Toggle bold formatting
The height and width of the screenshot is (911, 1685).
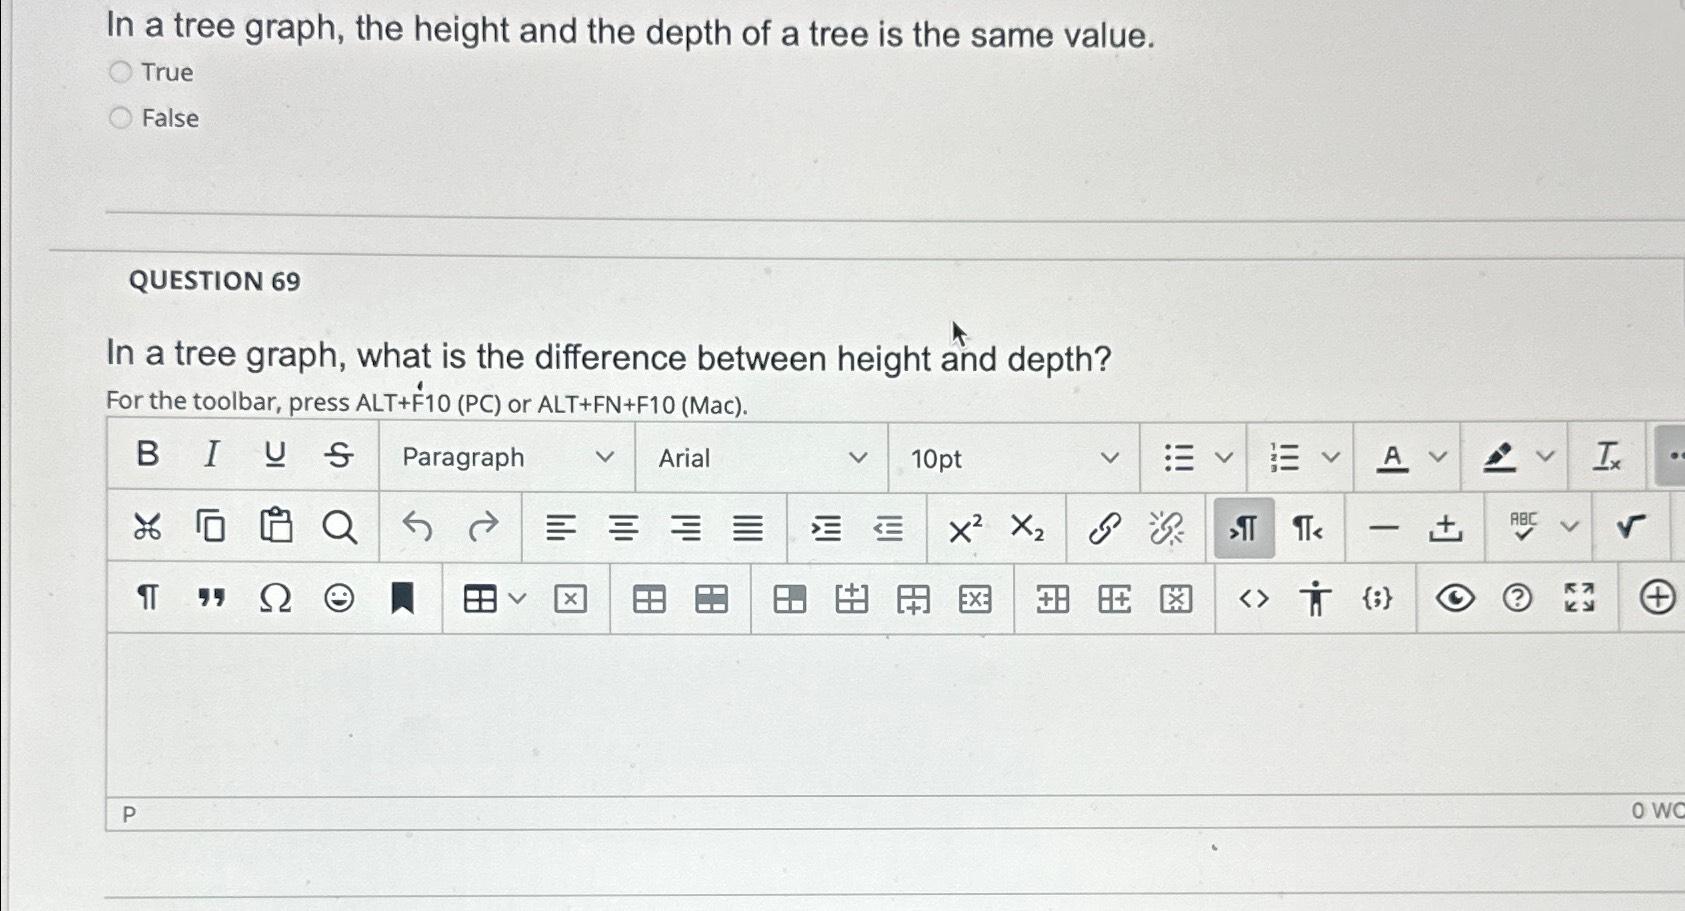click(x=147, y=455)
